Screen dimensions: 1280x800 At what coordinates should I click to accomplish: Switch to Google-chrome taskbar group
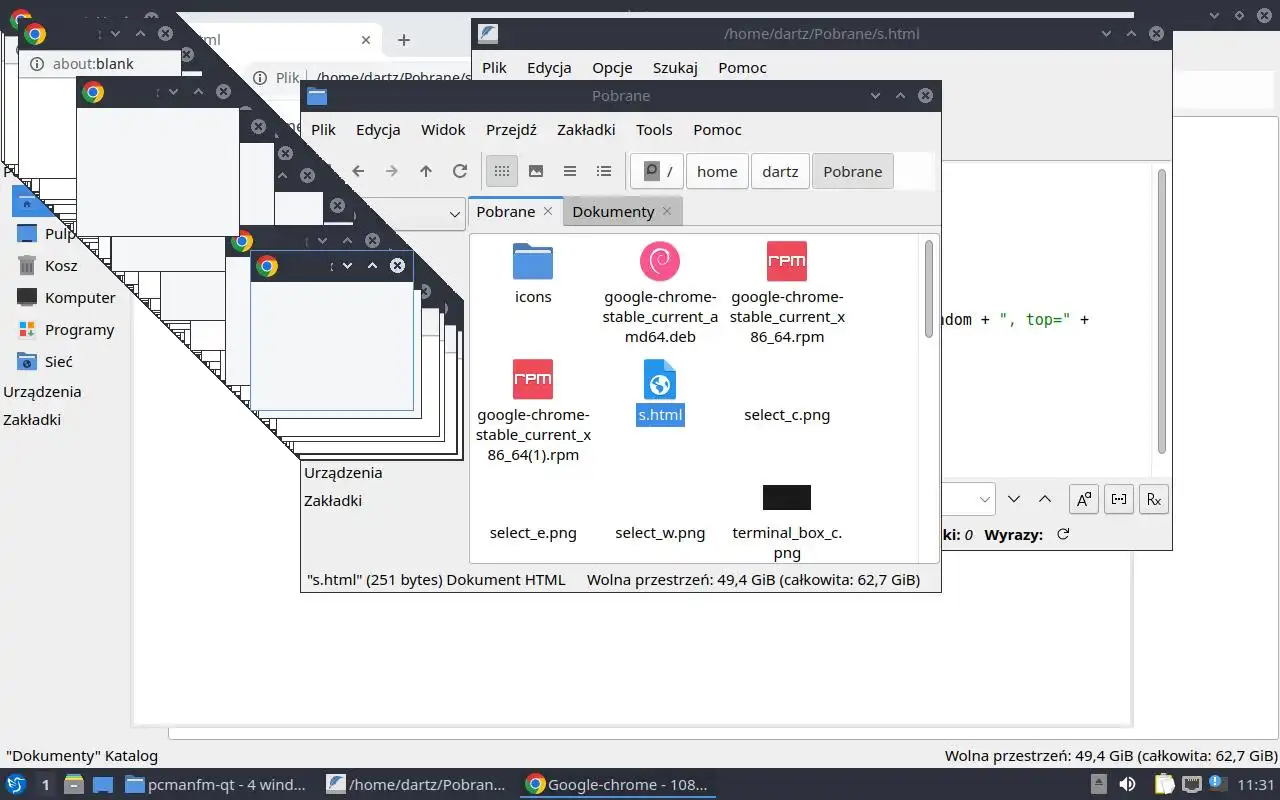coord(618,785)
